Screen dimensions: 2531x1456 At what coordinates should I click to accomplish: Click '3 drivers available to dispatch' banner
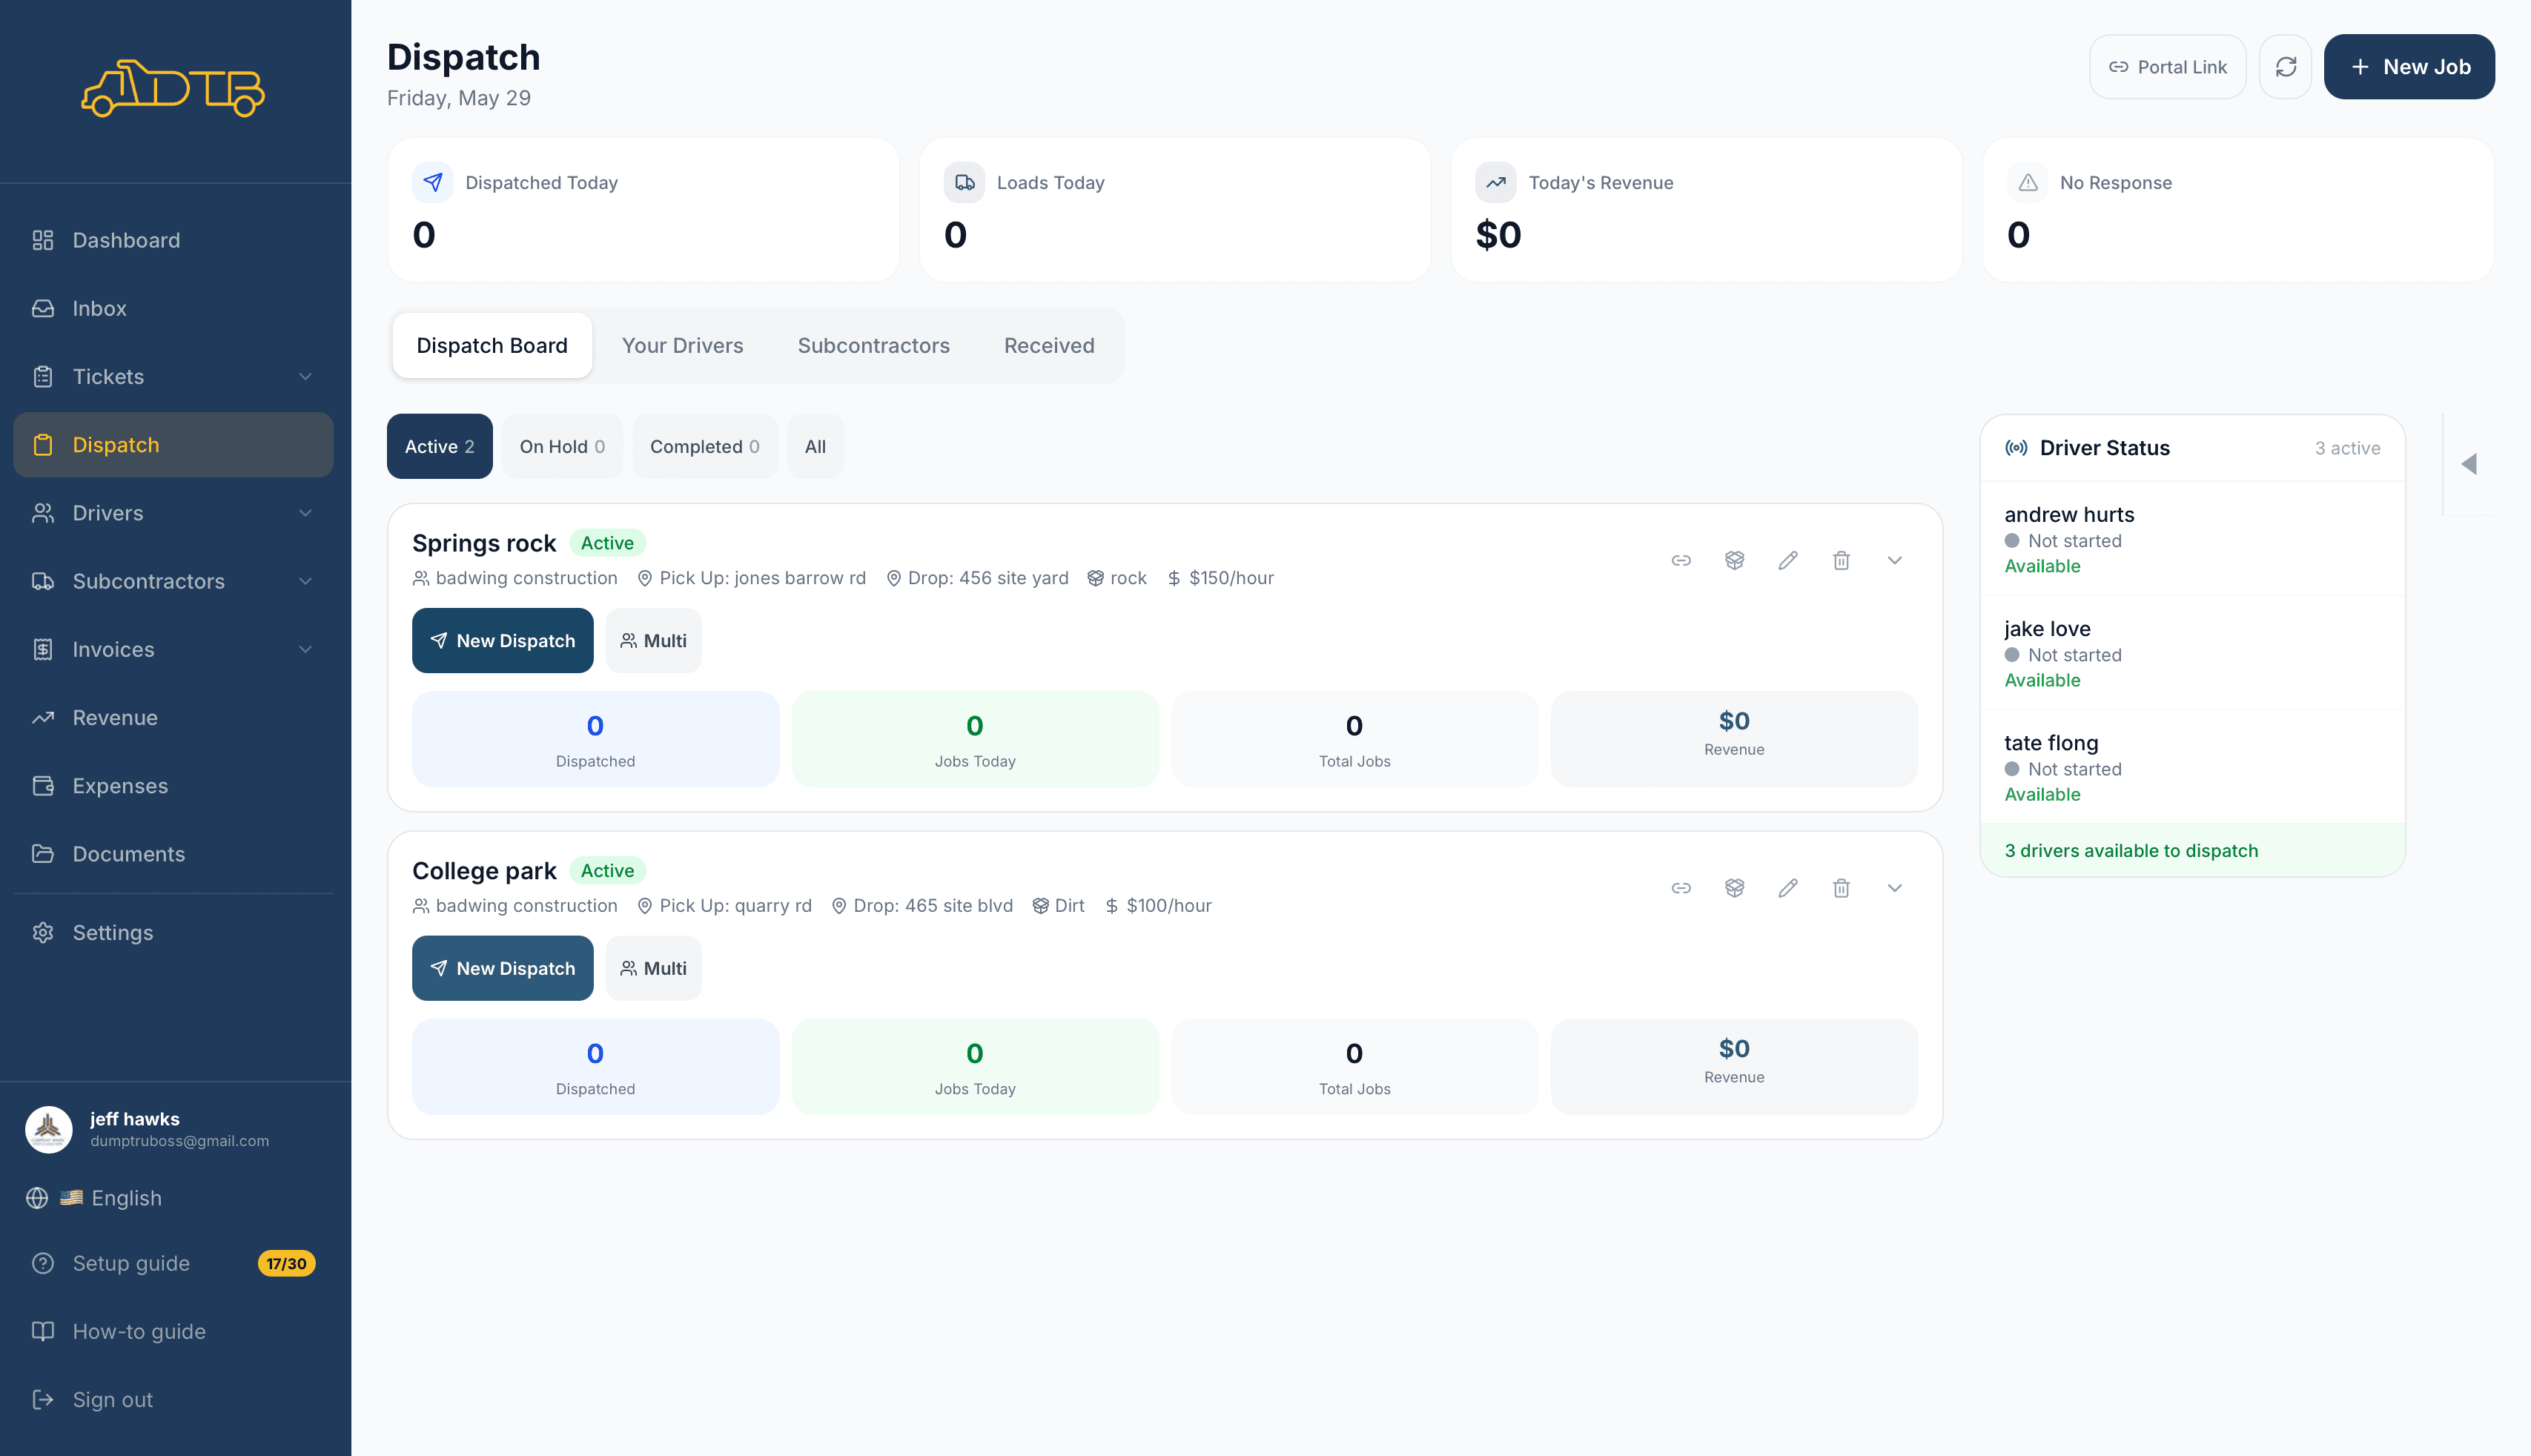(2192, 850)
